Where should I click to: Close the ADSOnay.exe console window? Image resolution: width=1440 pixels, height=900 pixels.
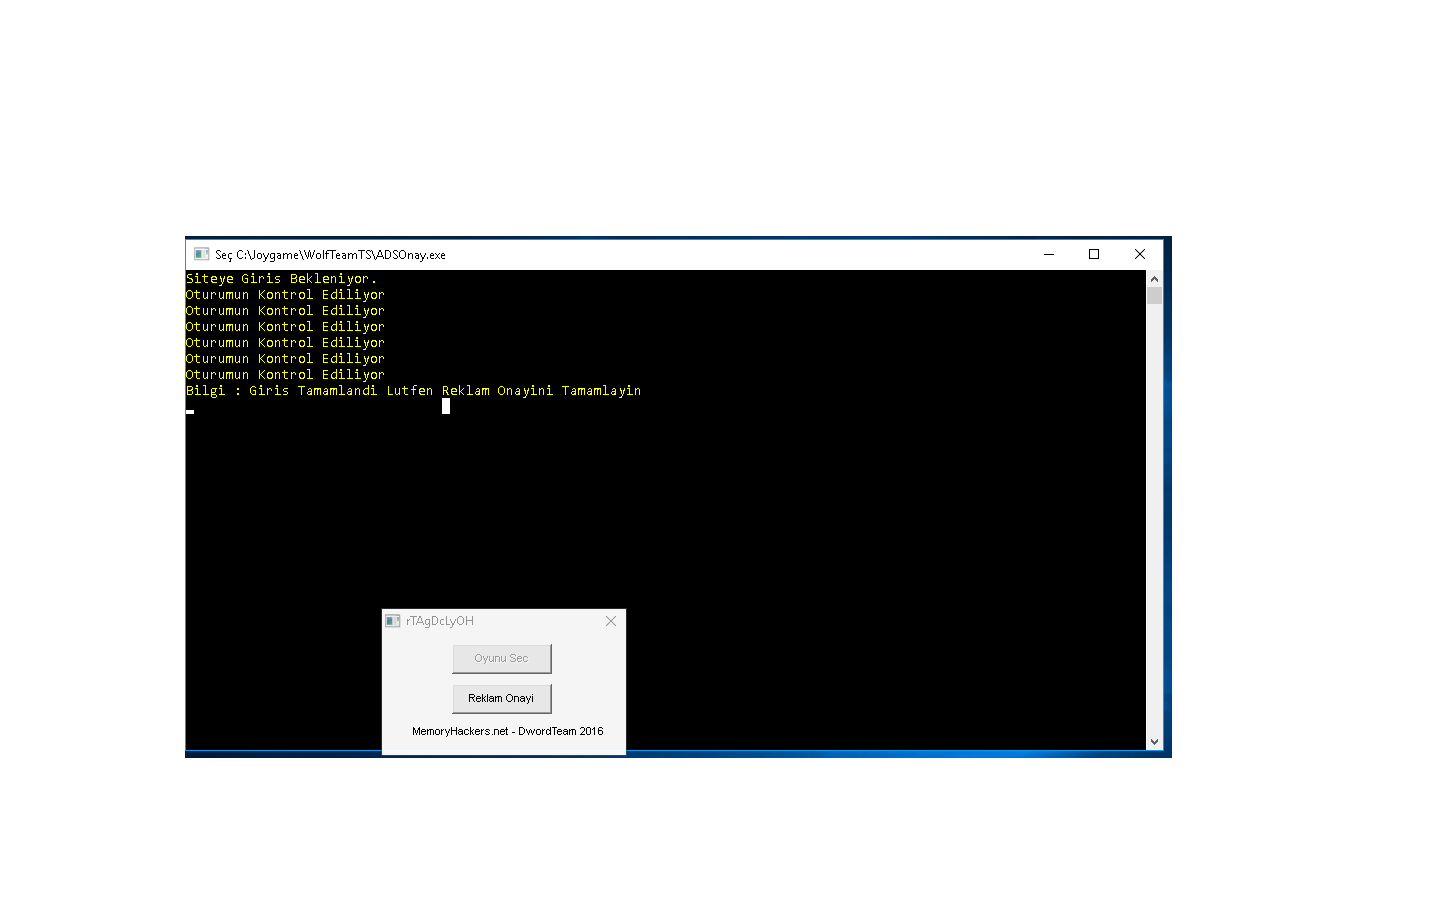1140,254
